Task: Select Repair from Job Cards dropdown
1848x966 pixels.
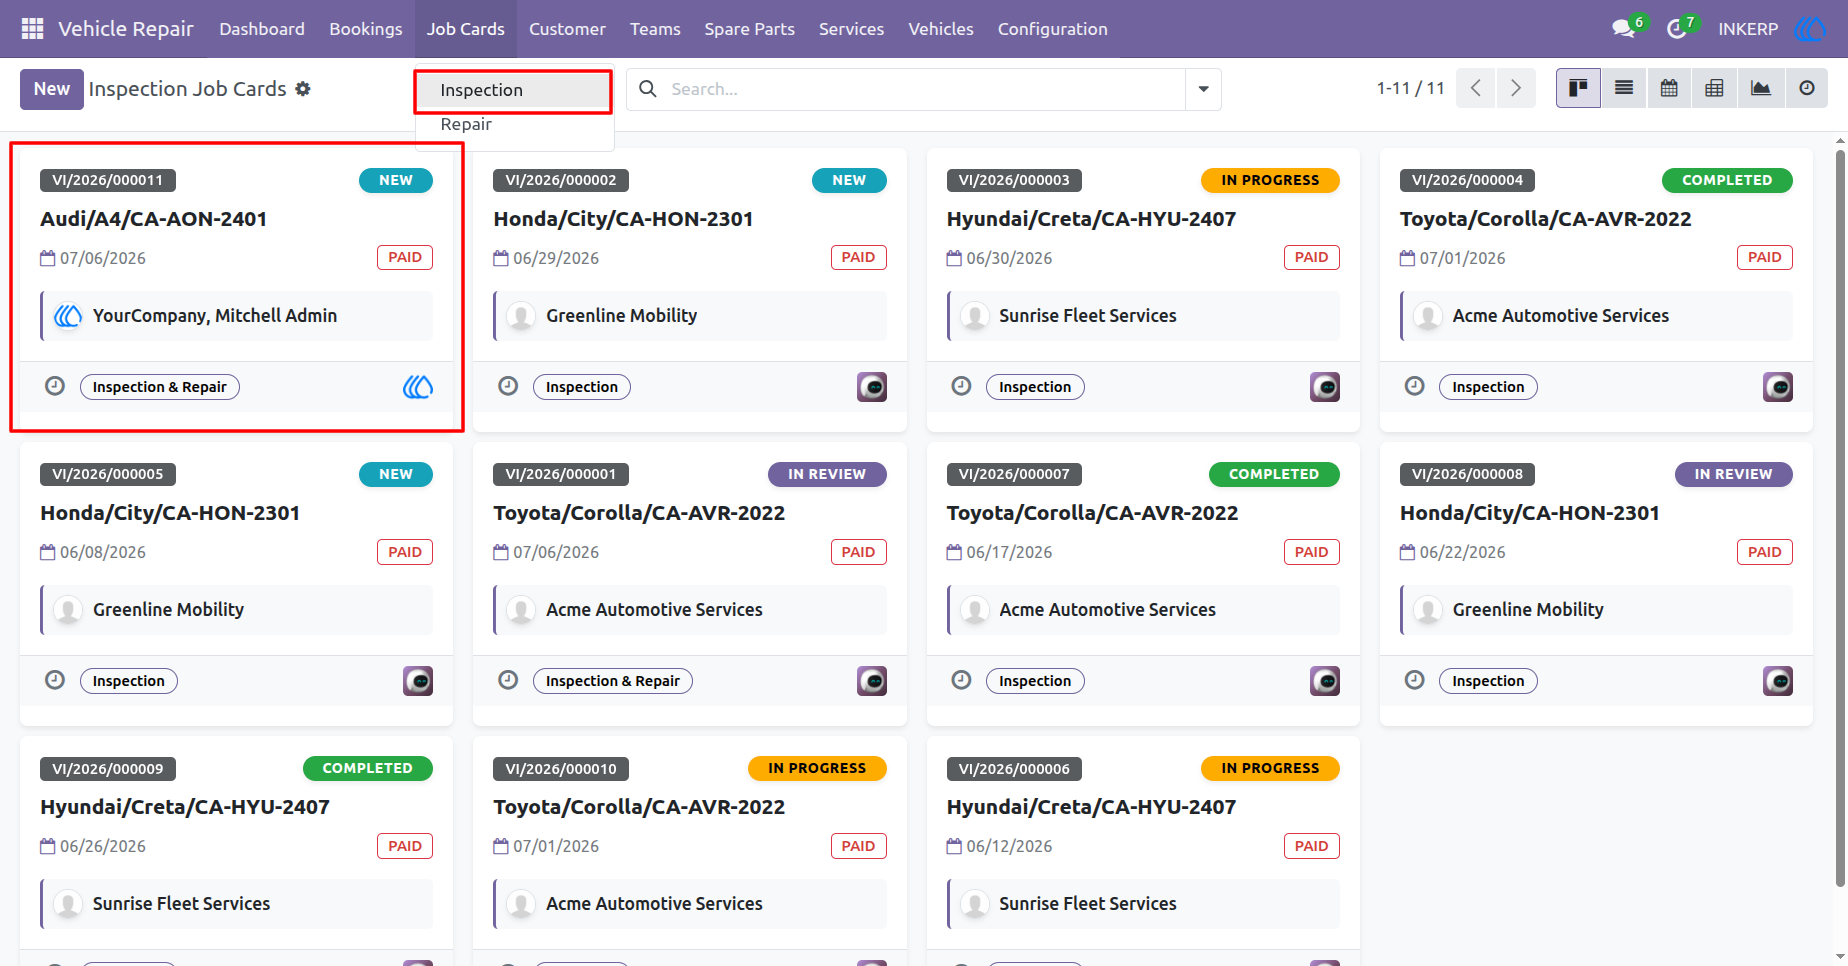Action: [513, 124]
